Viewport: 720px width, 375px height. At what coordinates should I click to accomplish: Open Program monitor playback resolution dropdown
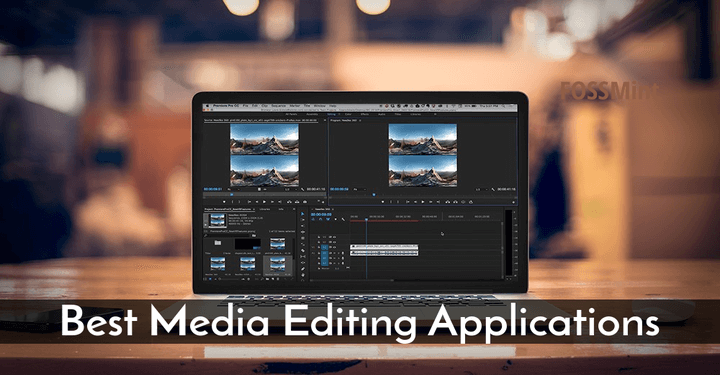[x=483, y=189]
